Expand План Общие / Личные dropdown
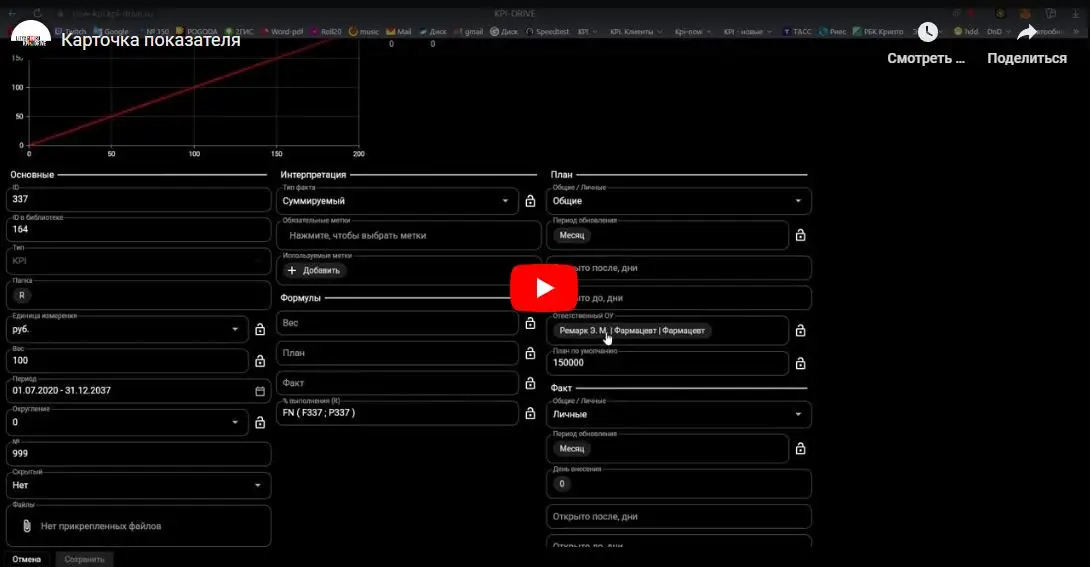Image resolution: width=1090 pixels, height=567 pixels. click(x=679, y=201)
